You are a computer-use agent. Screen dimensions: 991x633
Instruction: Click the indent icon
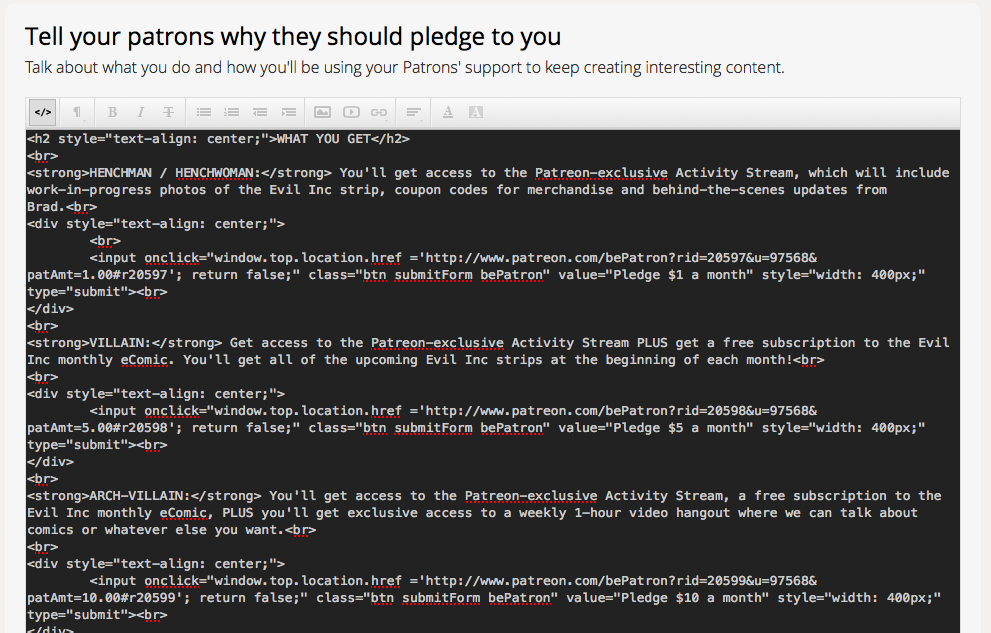pyautogui.click(x=288, y=112)
